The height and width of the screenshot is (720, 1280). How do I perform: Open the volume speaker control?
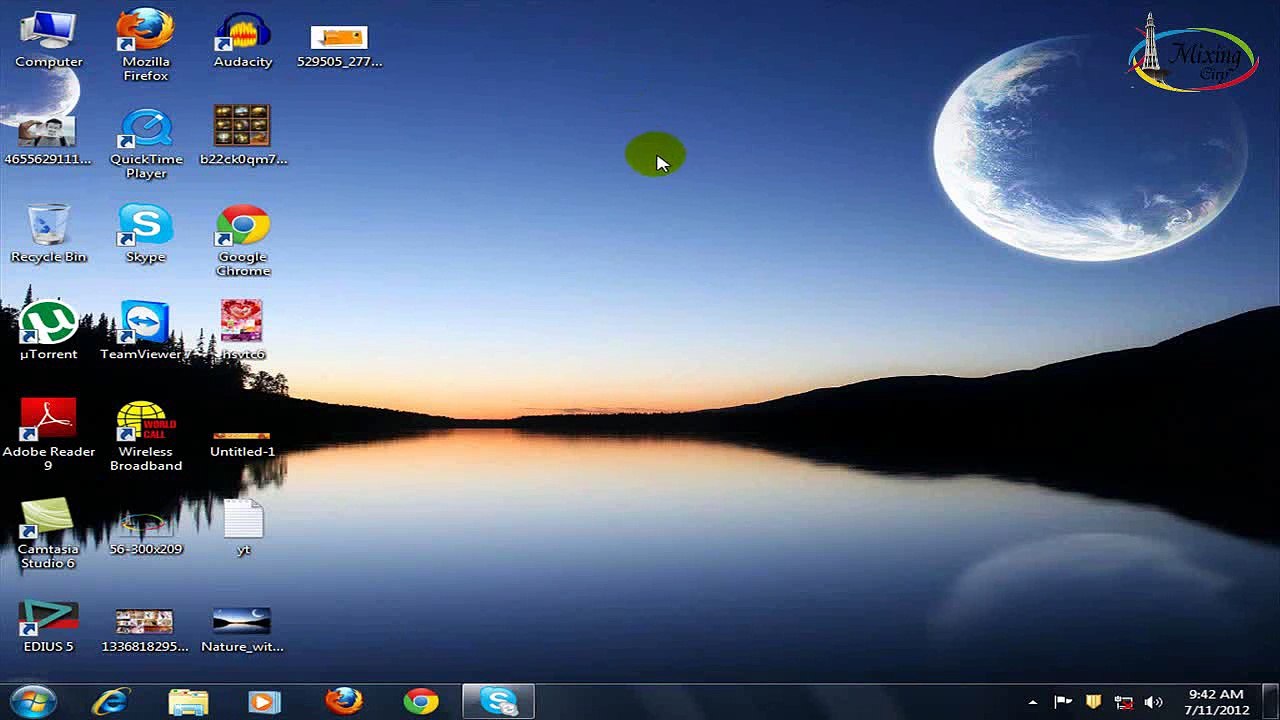pos(1153,702)
